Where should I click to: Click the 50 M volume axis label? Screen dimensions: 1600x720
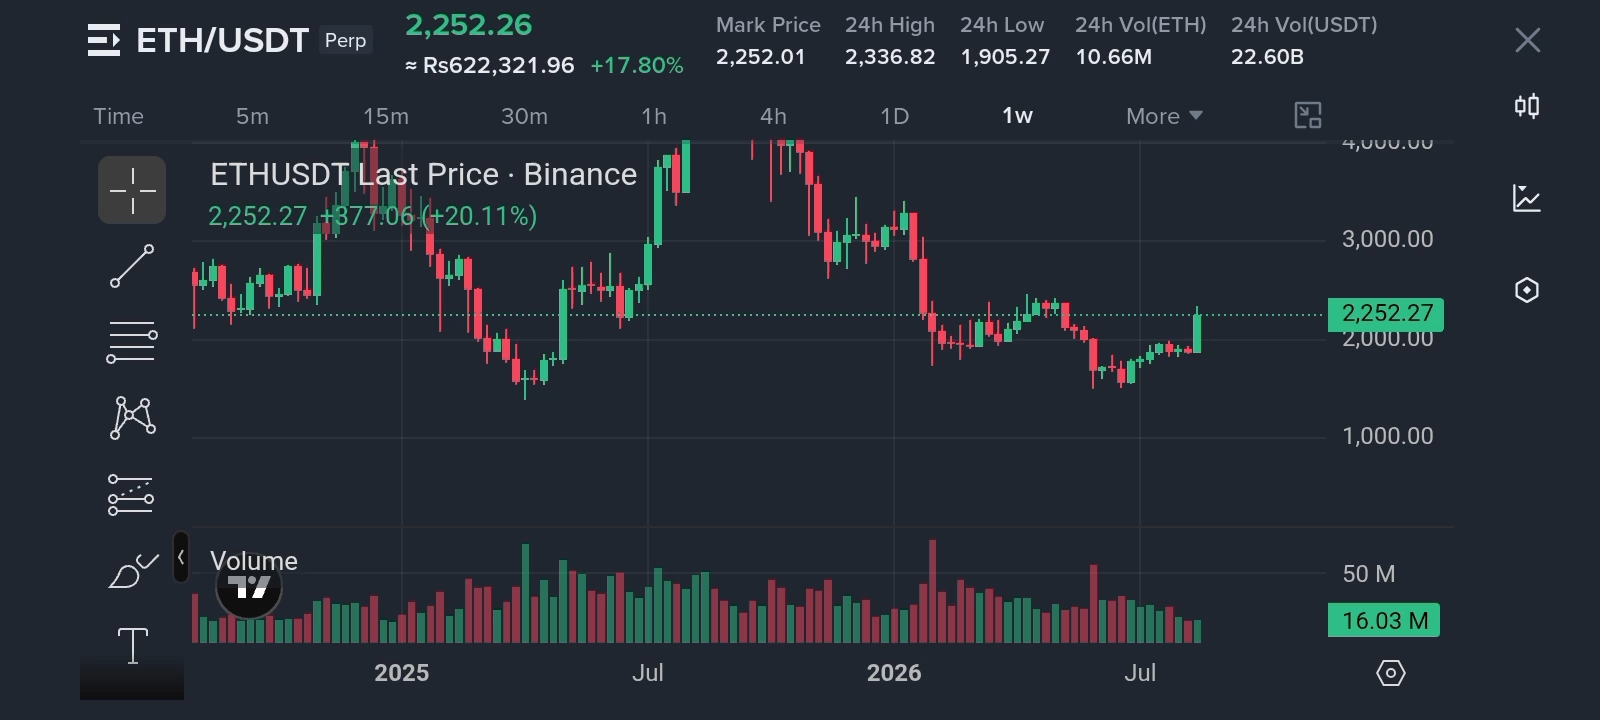point(1368,574)
